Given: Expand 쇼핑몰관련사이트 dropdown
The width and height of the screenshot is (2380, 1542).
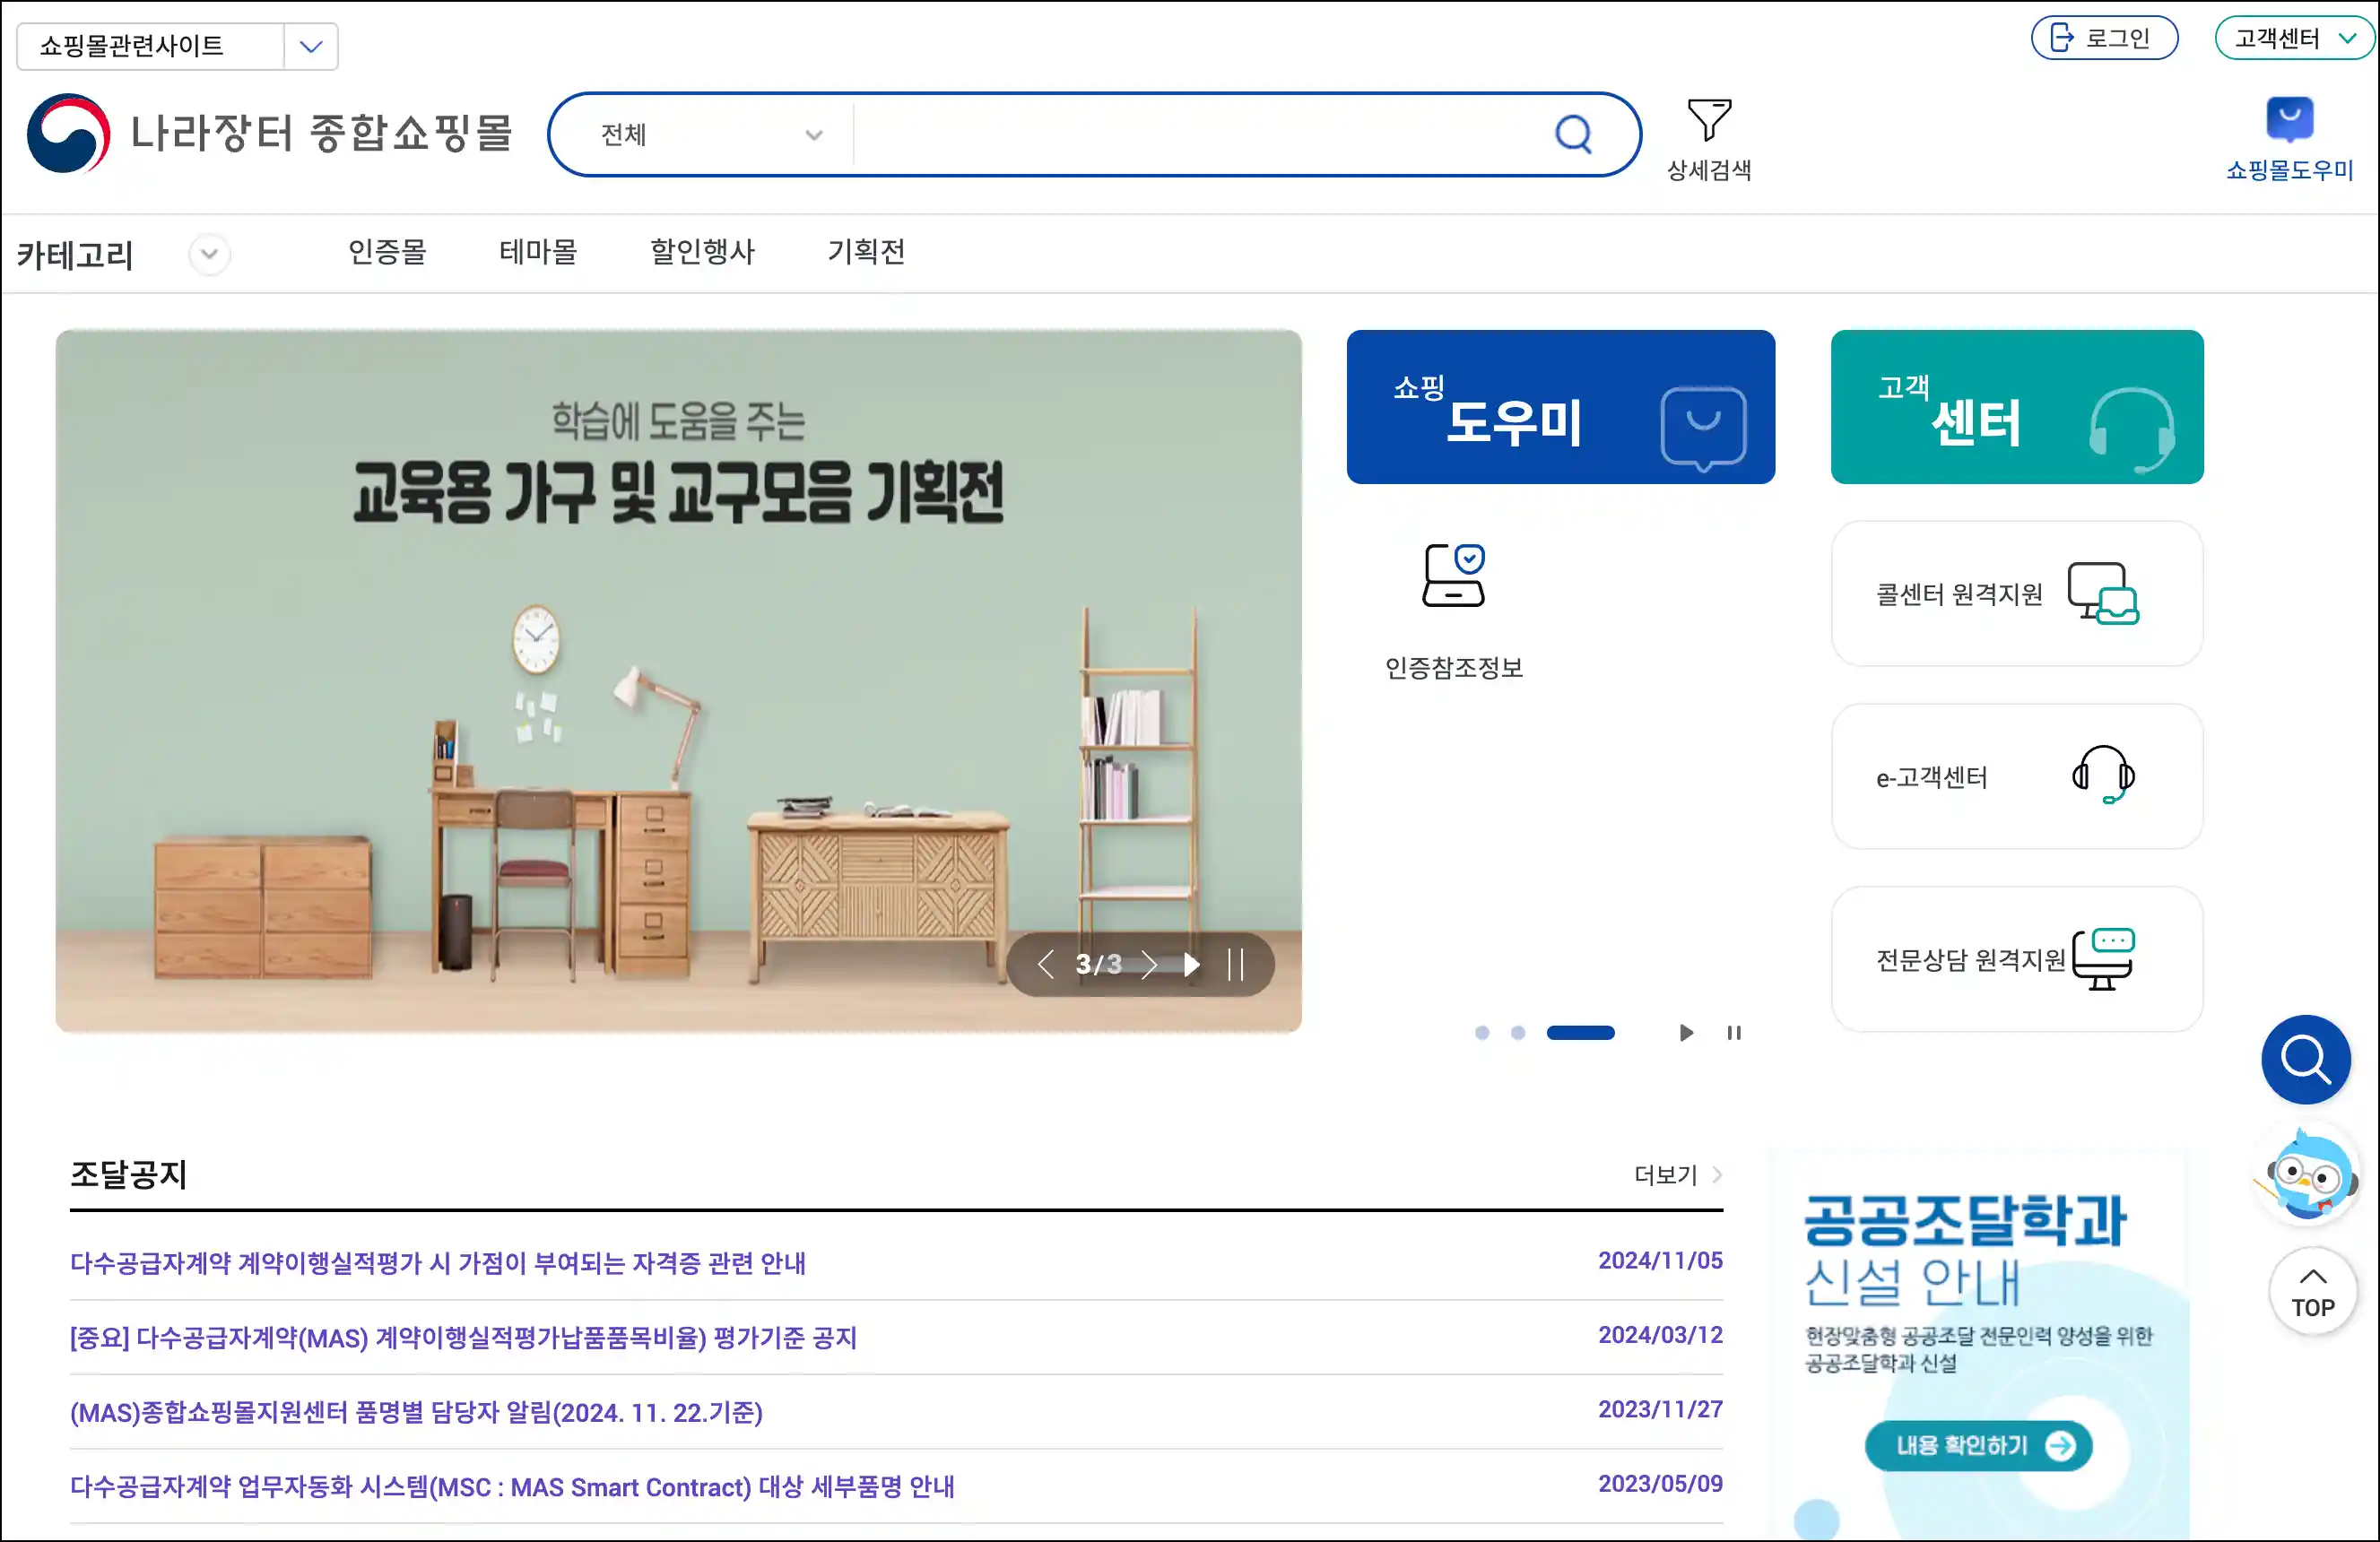Looking at the screenshot, I should (x=311, y=46).
